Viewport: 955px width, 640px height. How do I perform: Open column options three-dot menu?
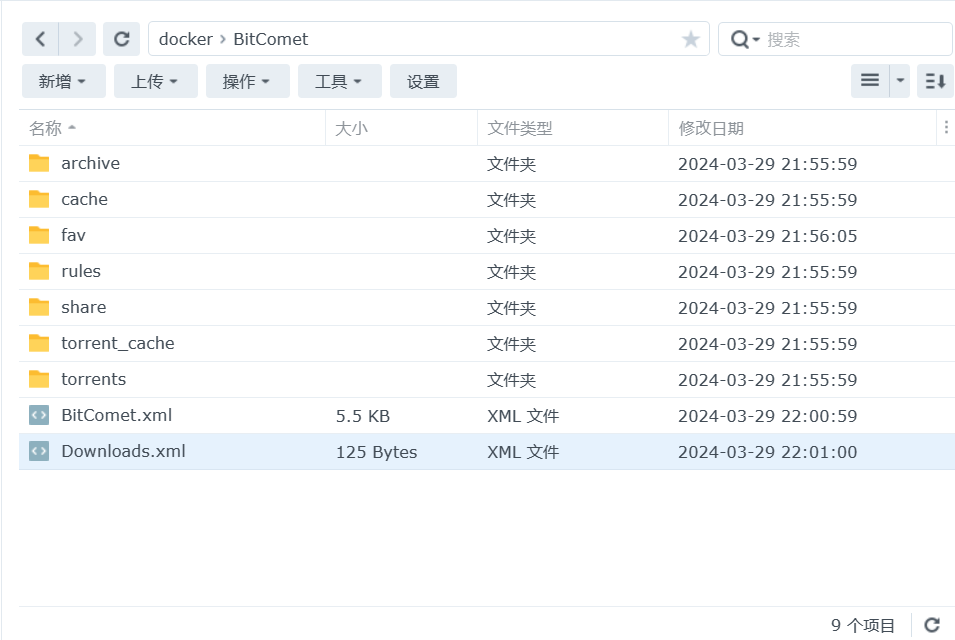tap(946, 127)
